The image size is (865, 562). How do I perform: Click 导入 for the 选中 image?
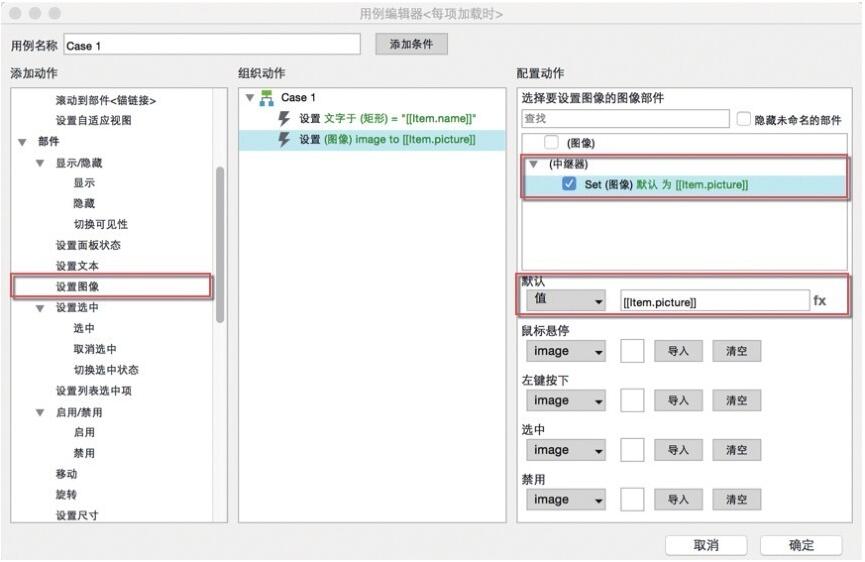678,450
